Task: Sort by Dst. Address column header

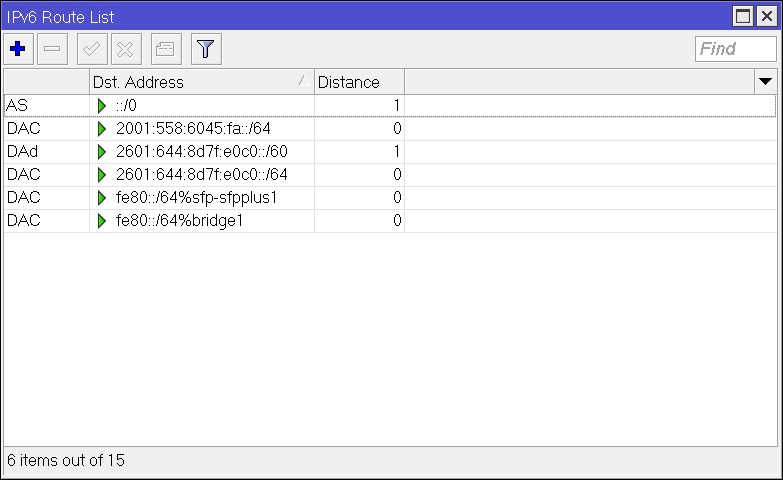Action: [202, 82]
